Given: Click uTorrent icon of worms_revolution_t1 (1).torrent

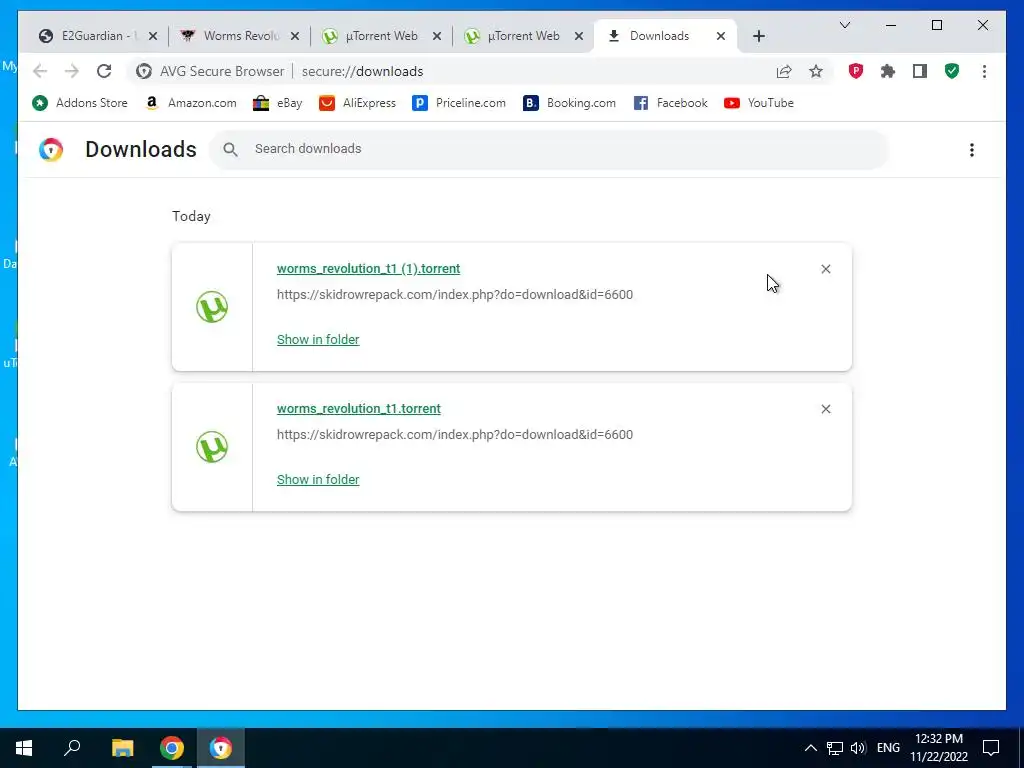Looking at the screenshot, I should (x=212, y=306).
